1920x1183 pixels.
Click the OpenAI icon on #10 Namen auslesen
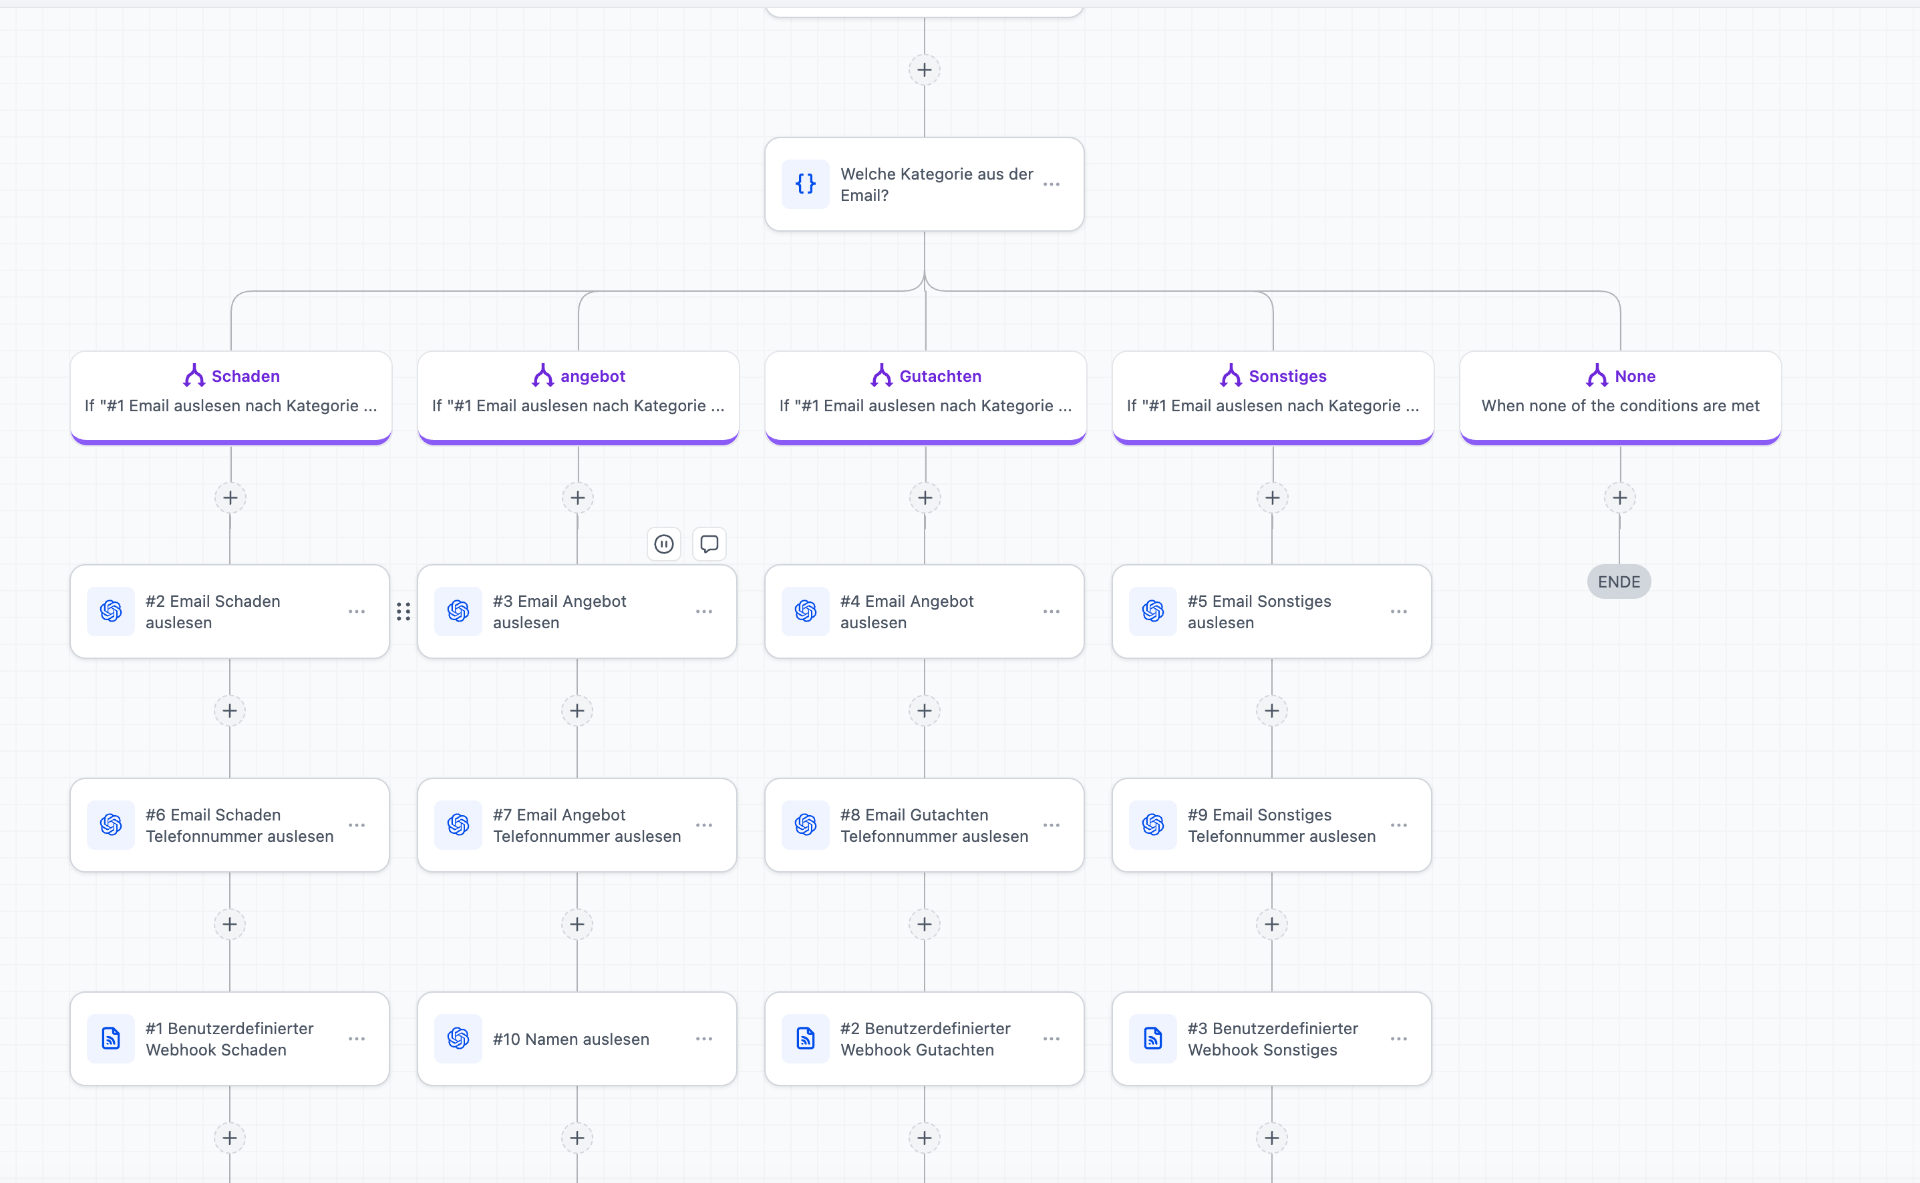(458, 1039)
